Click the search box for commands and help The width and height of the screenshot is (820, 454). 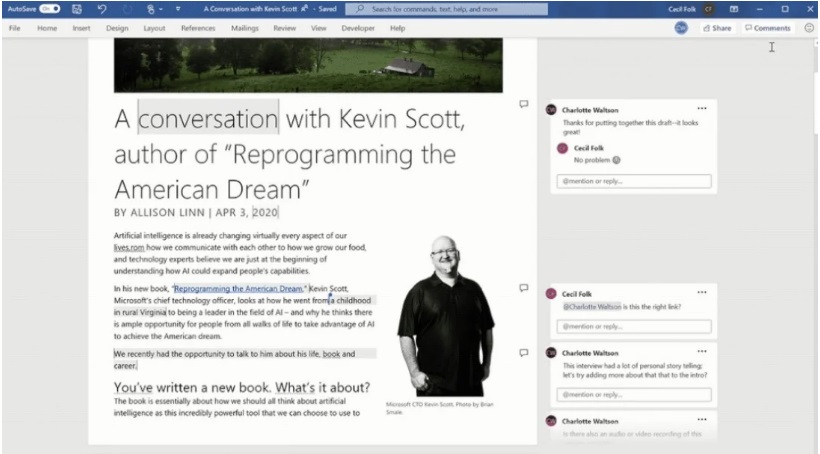click(451, 9)
